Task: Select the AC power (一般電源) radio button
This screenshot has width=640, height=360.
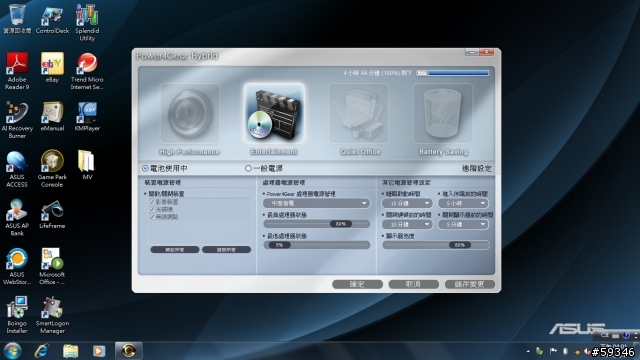Action: coord(248,168)
